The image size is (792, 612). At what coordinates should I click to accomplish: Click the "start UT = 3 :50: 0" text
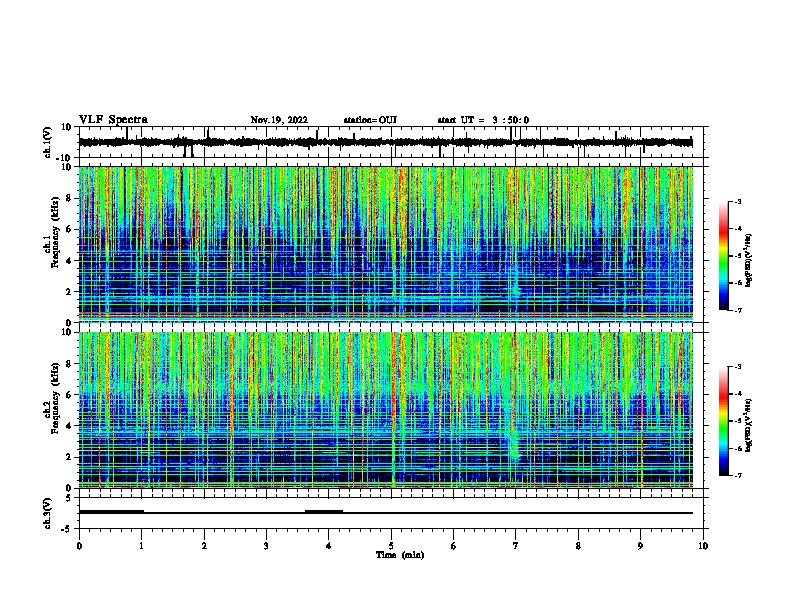click(x=483, y=120)
